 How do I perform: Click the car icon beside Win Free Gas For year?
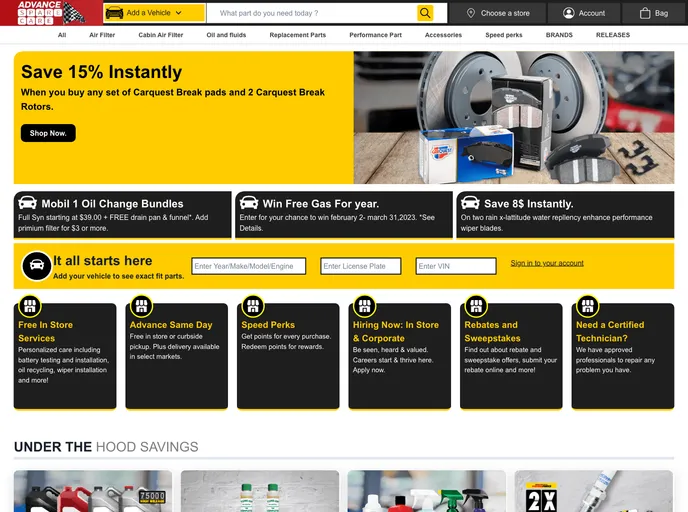(x=249, y=203)
